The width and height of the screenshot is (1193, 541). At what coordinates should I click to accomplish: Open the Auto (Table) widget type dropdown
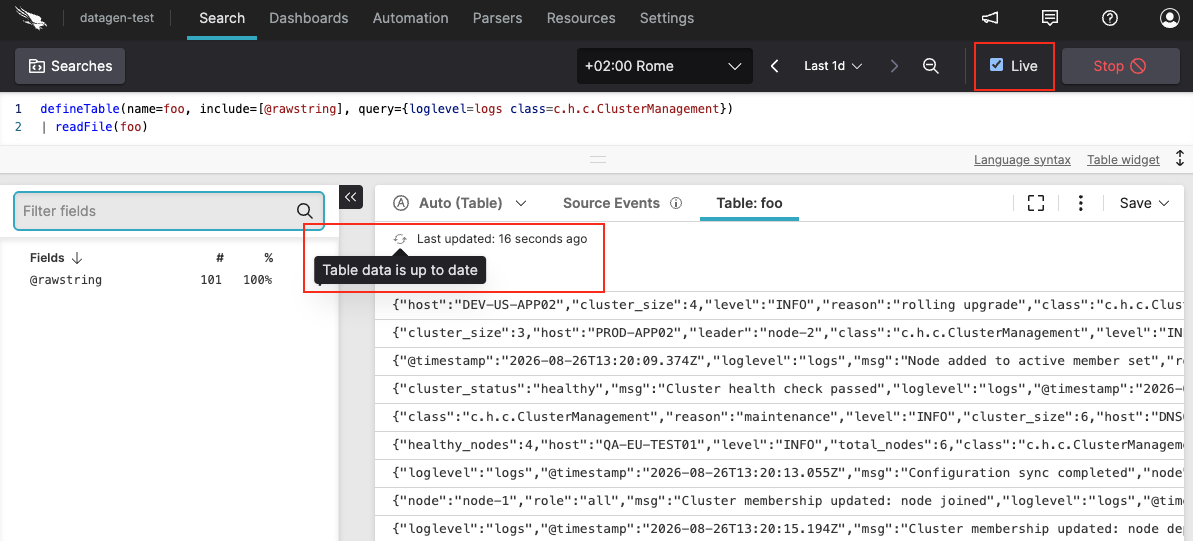click(460, 203)
